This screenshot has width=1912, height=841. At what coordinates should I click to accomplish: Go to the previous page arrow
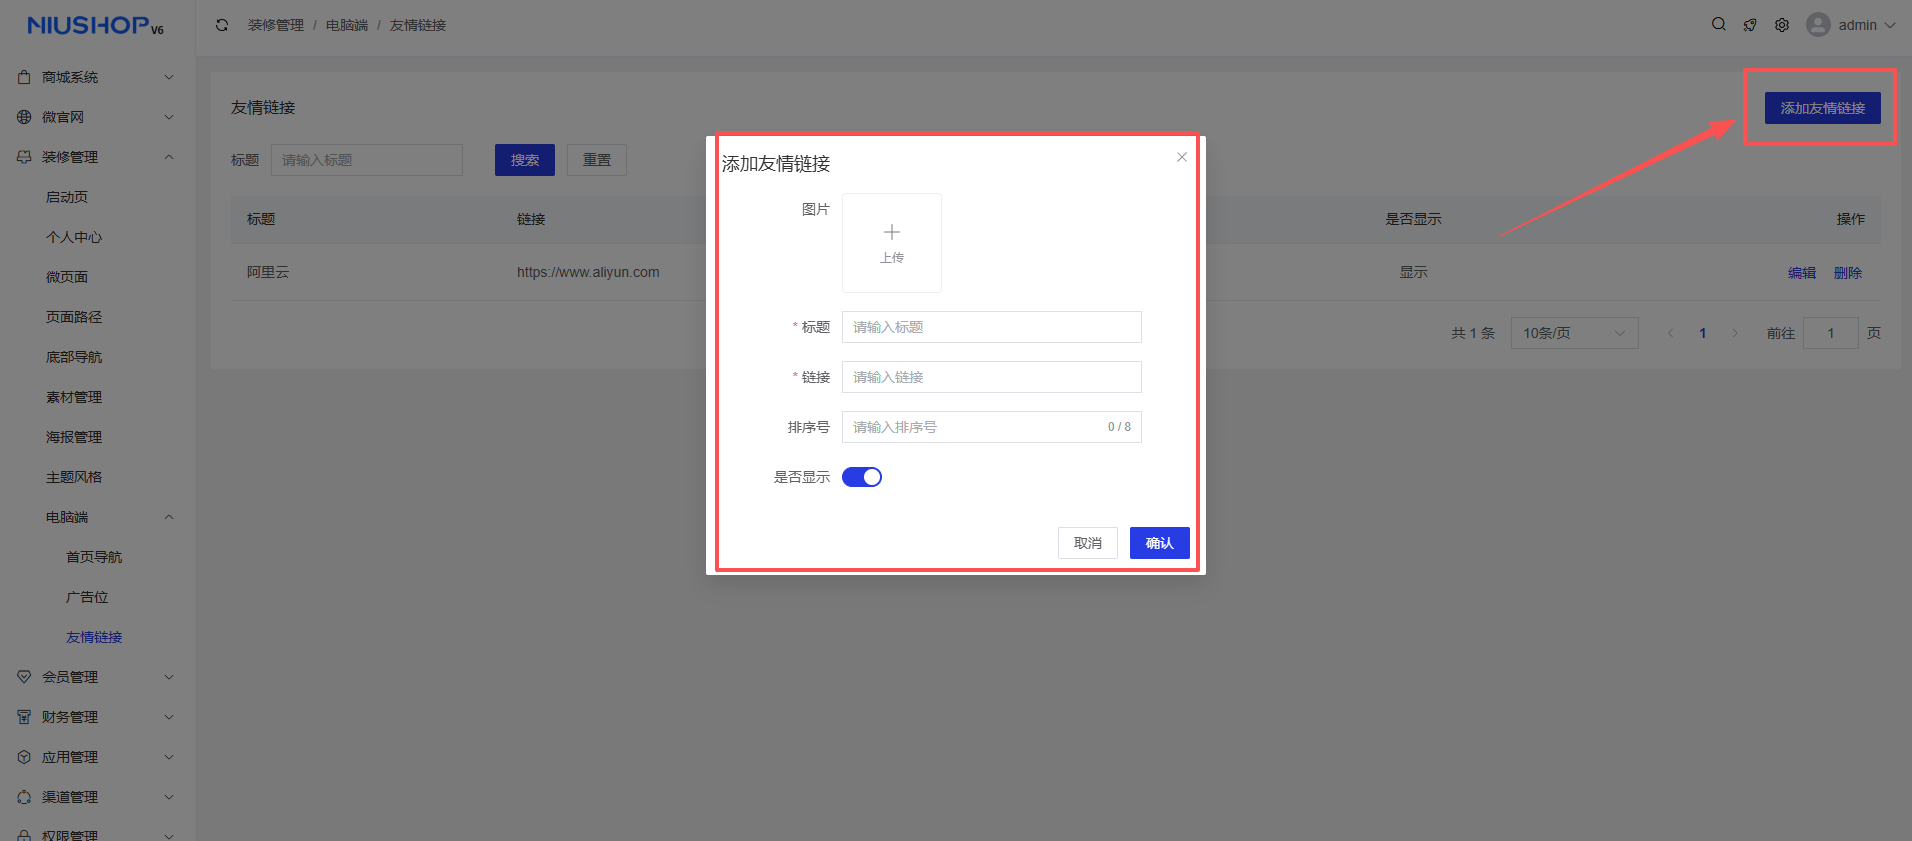(x=1670, y=333)
